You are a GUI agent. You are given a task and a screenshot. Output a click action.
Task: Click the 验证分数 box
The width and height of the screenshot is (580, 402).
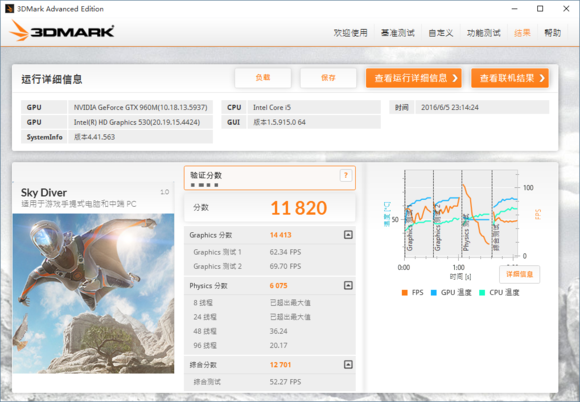(270, 178)
